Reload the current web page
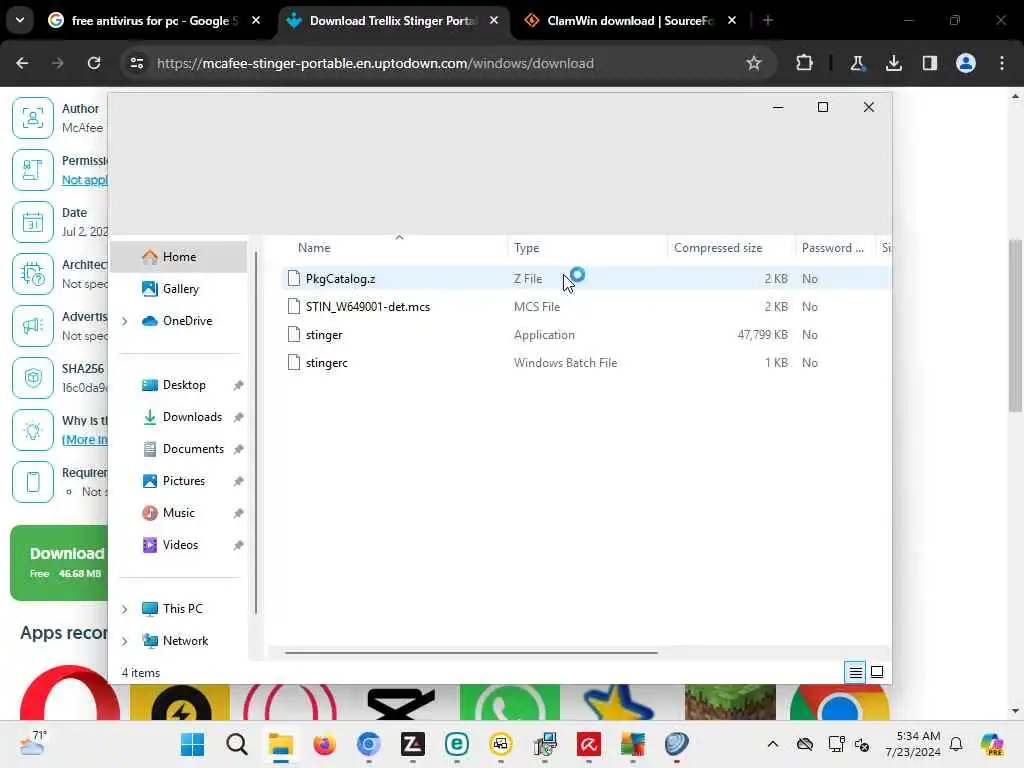This screenshot has width=1024, height=768. pos(94,63)
